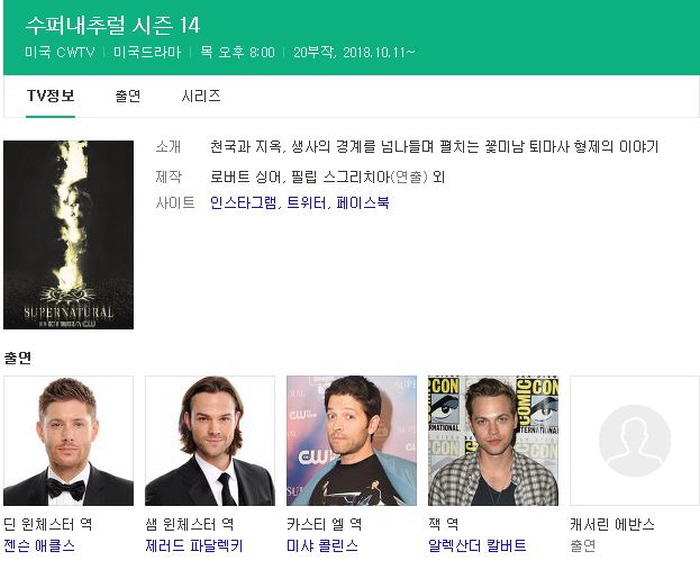Click the Supernatural poster image
The height and width of the screenshot is (561, 700).
click(x=68, y=235)
